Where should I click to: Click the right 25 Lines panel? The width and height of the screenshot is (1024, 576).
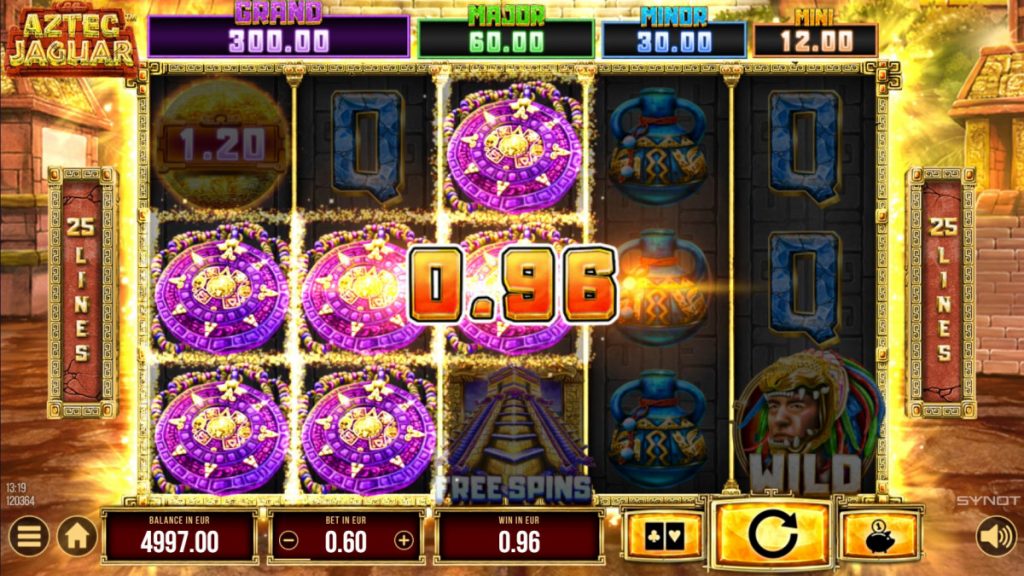click(942, 292)
